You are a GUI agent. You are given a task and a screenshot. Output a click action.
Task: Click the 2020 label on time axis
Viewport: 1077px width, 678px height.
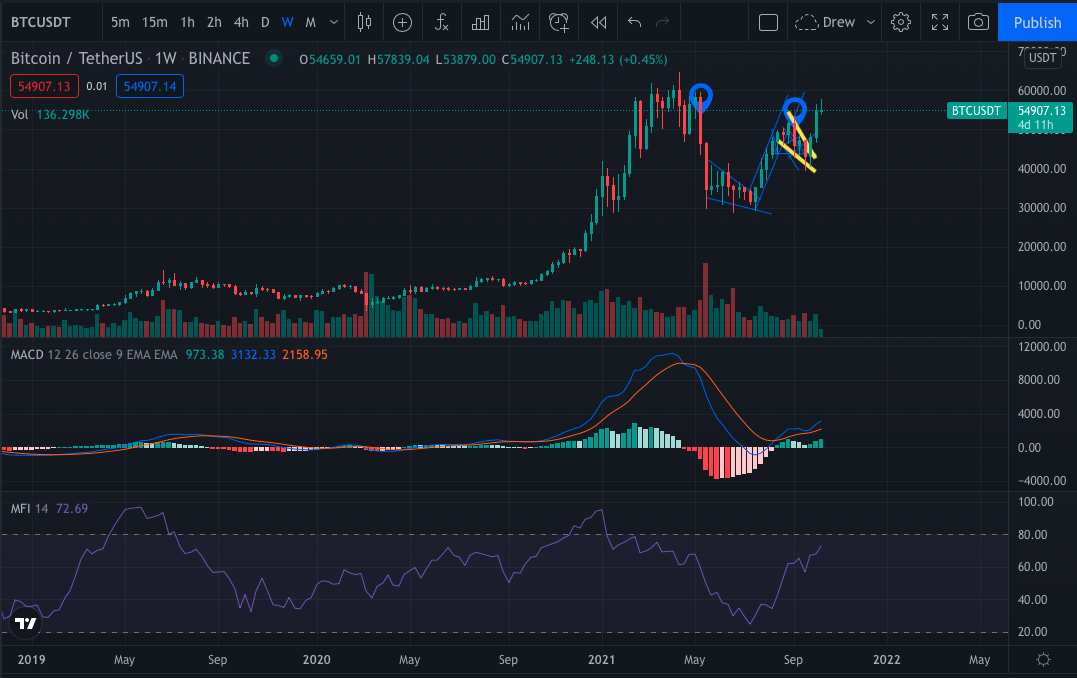click(x=317, y=659)
